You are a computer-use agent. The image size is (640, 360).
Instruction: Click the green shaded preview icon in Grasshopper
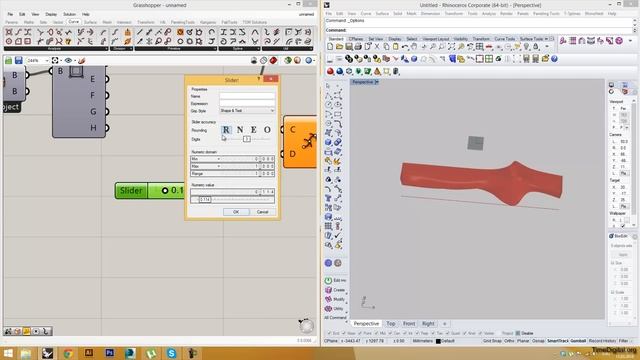[288, 60]
